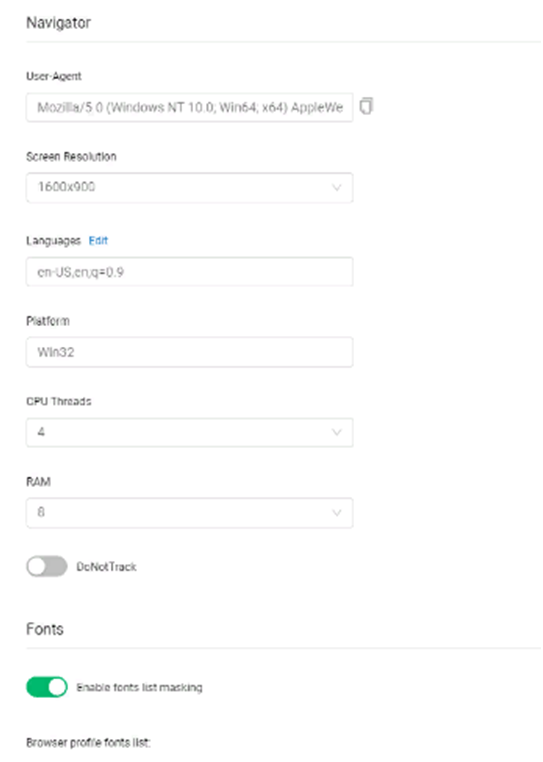Click the chevron arrow in the RAM box
Viewport: 543px width, 762px height.
(x=336, y=513)
